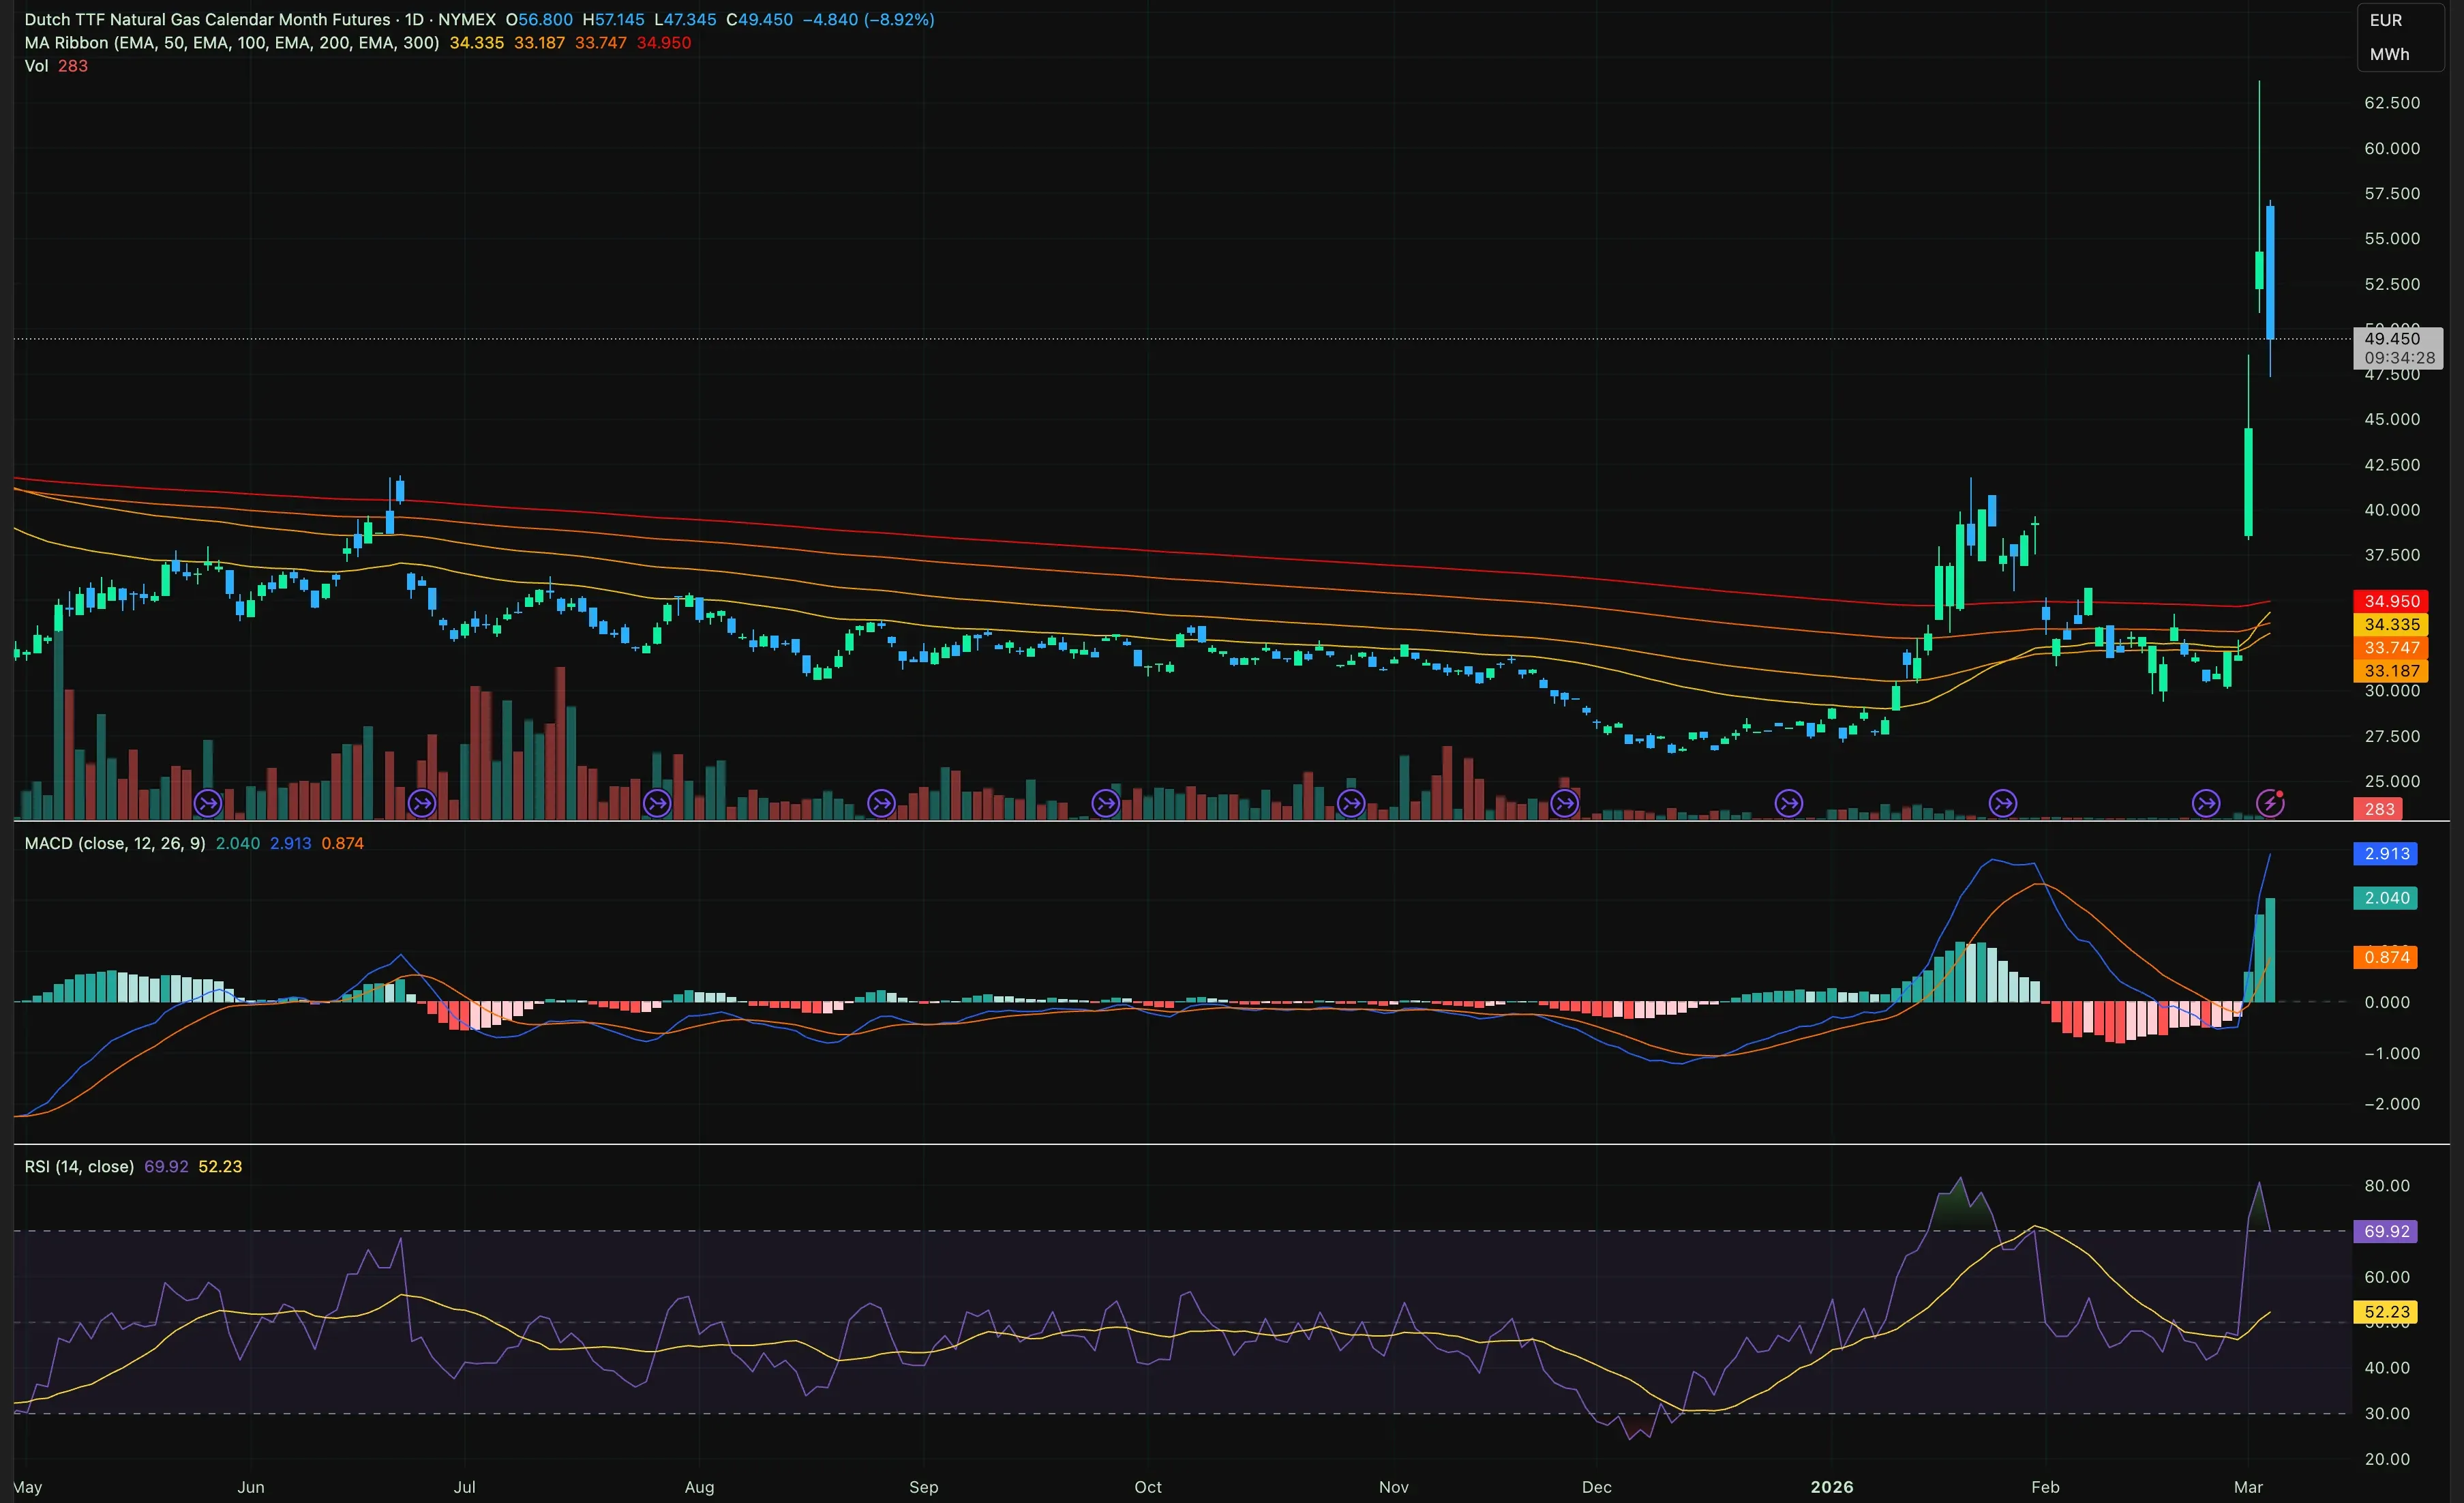Open the red lightning event icon in March
Viewport: 2464px width, 1503px height.
2270,803
